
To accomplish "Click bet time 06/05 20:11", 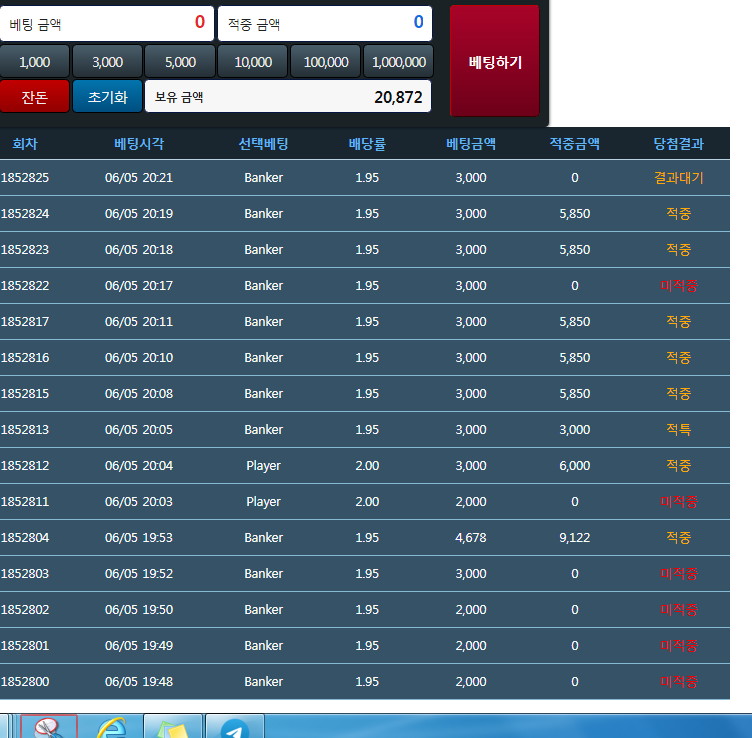I will (139, 321).
